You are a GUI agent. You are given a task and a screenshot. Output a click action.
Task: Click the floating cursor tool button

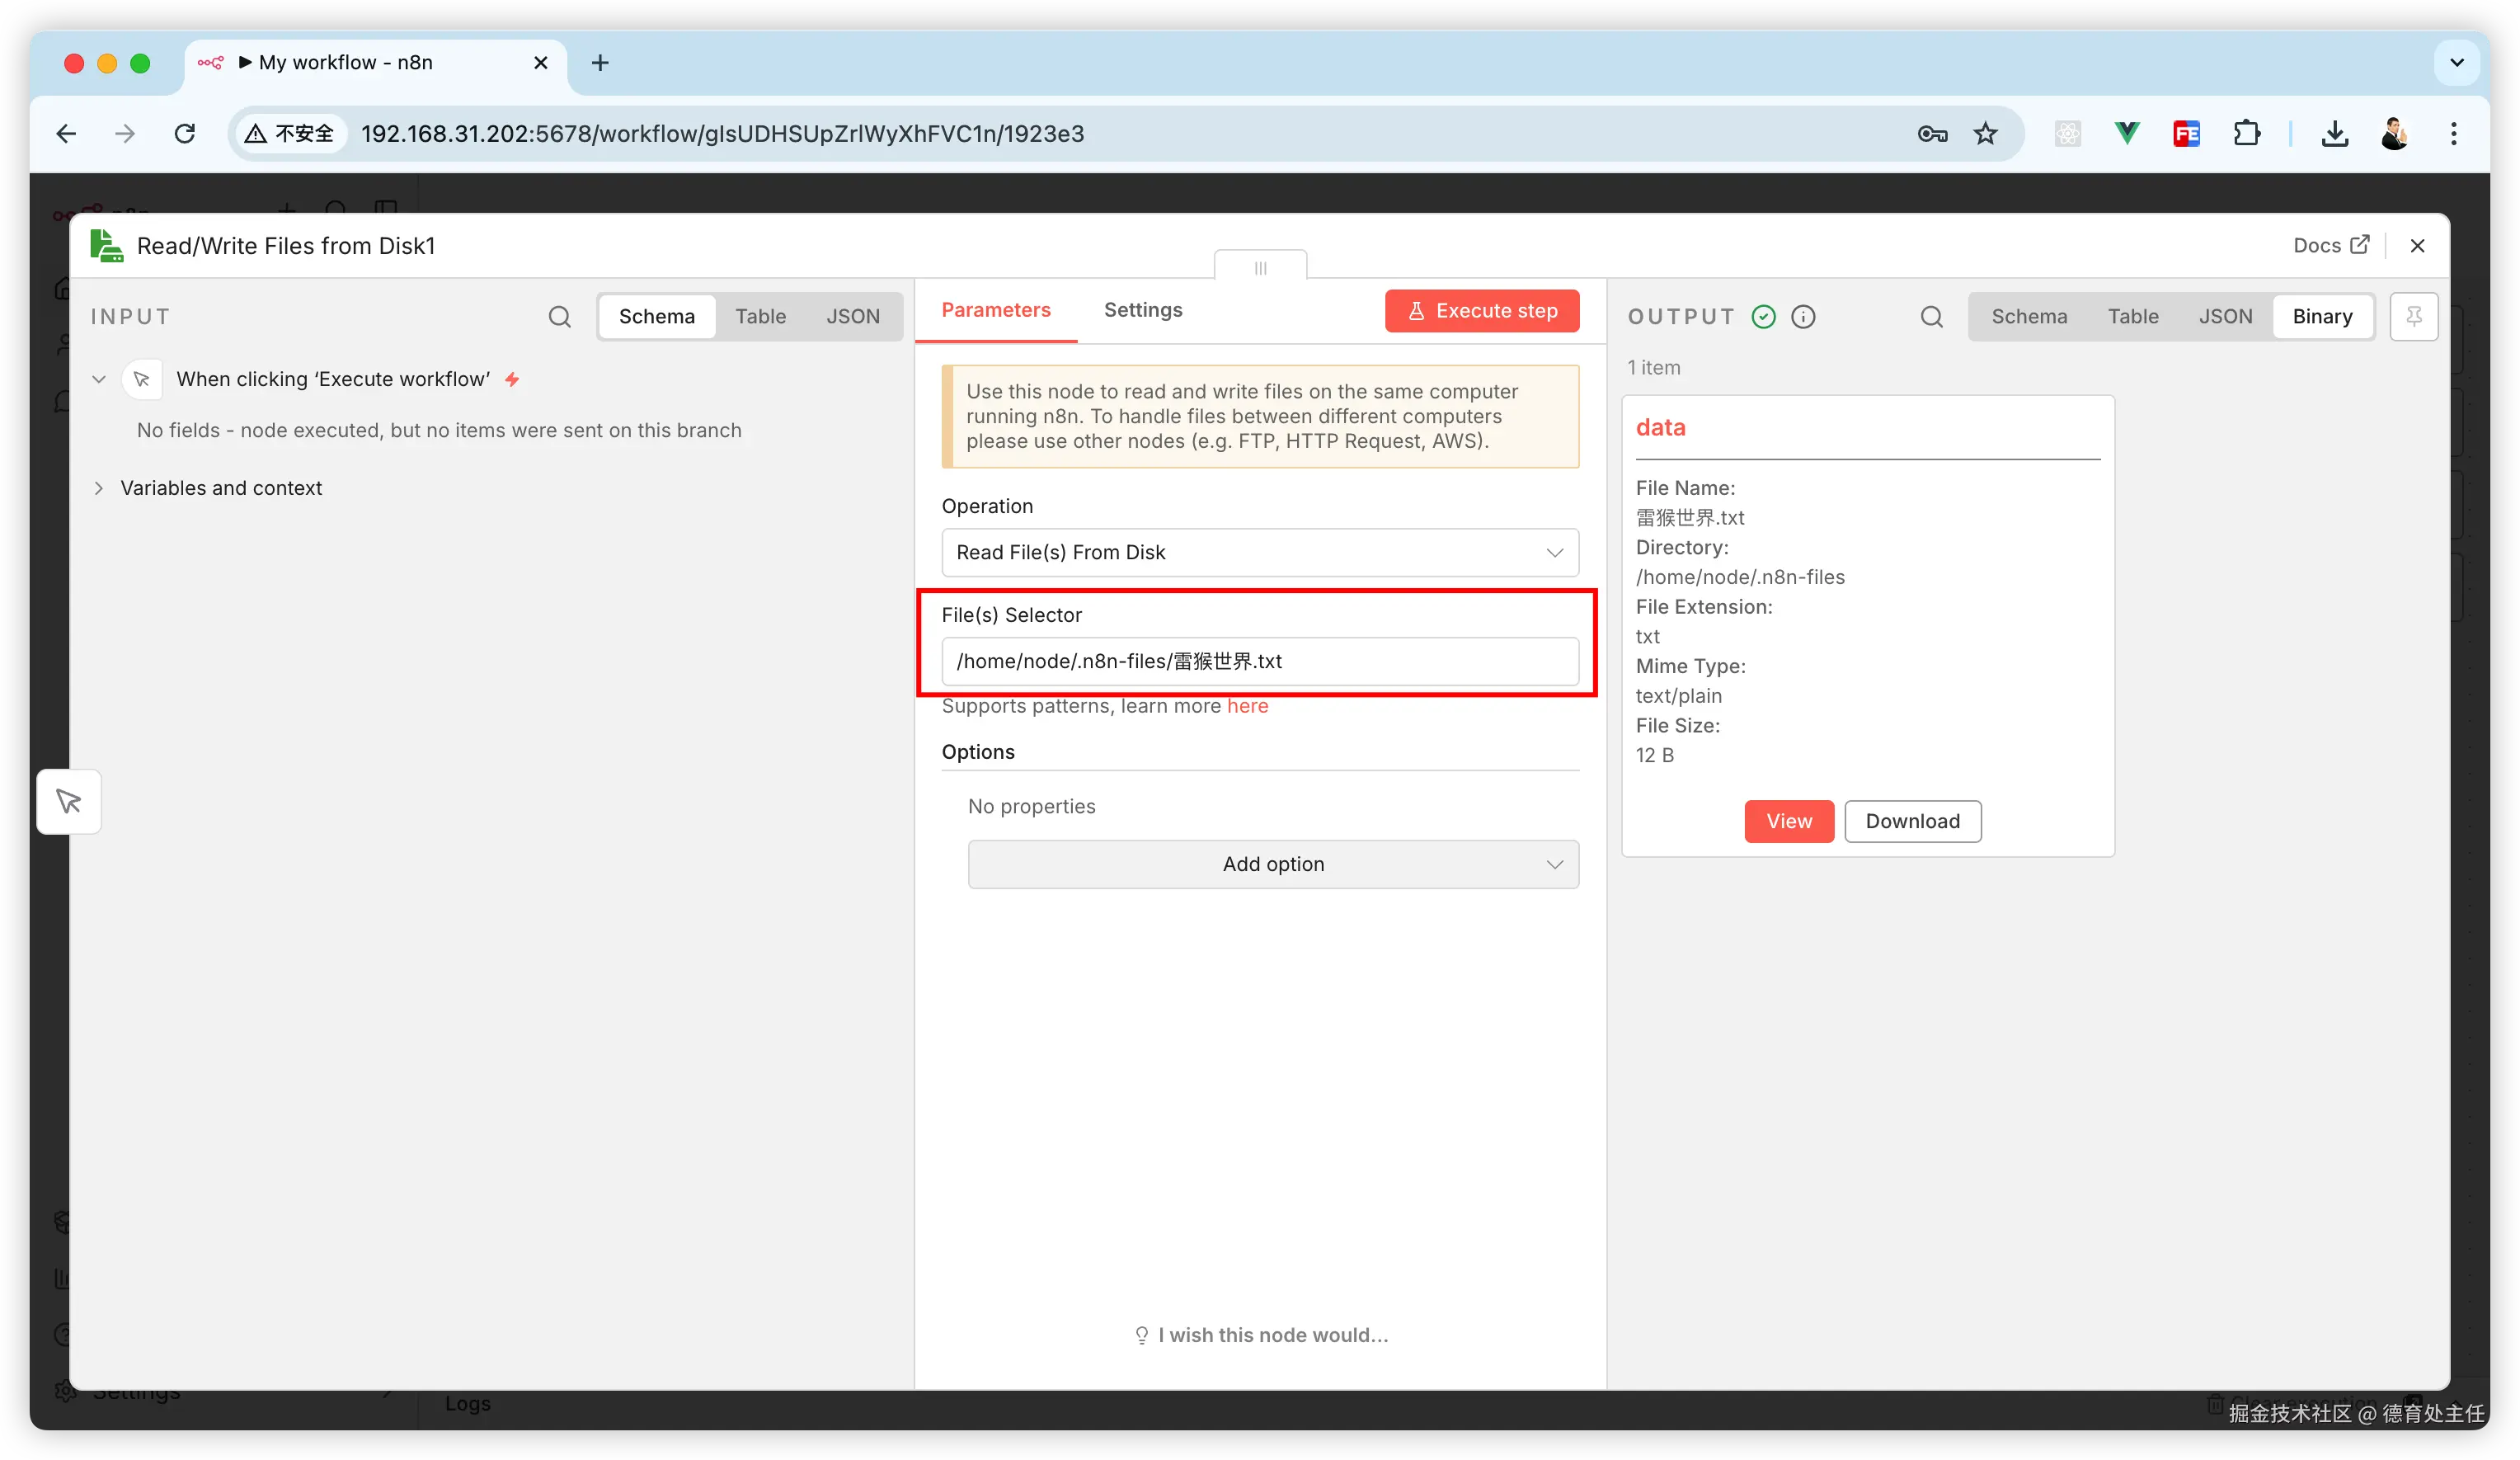pyautogui.click(x=69, y=801)
